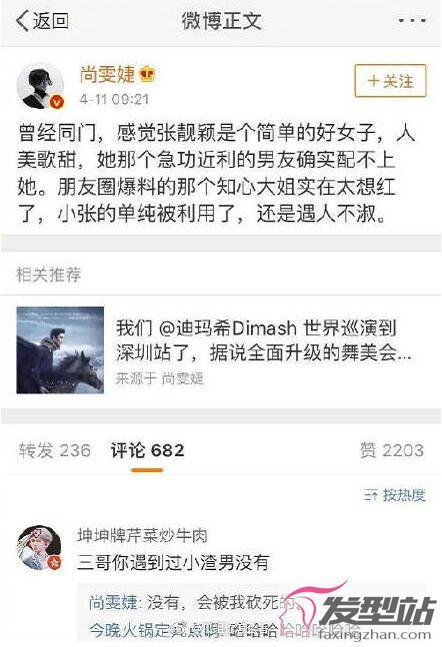Expand 按热度 sort order dropdown

pyautogui.click(x=395, y=494)
